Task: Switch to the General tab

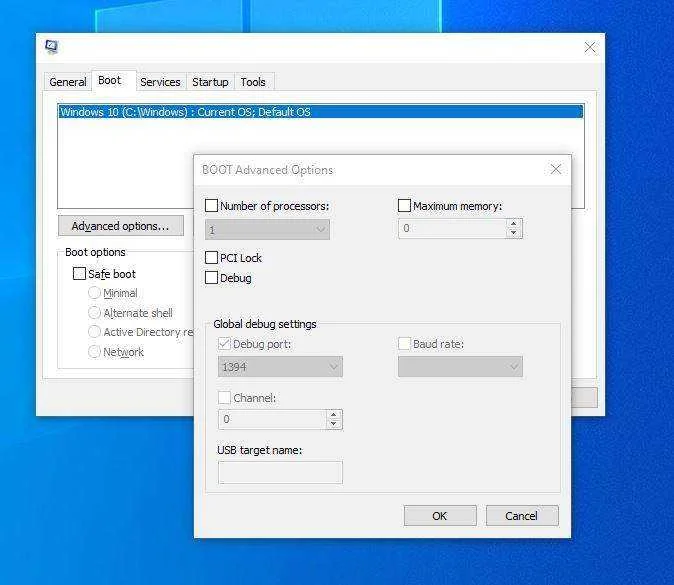Action: coord(68,82)
